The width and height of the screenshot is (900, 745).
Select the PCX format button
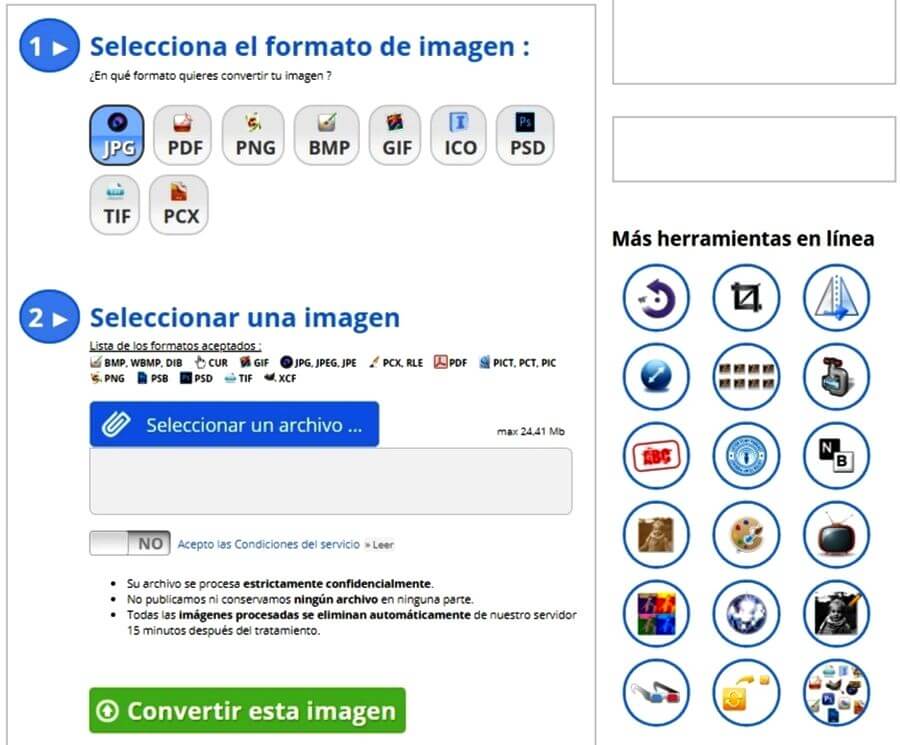[x=179, y=205]
